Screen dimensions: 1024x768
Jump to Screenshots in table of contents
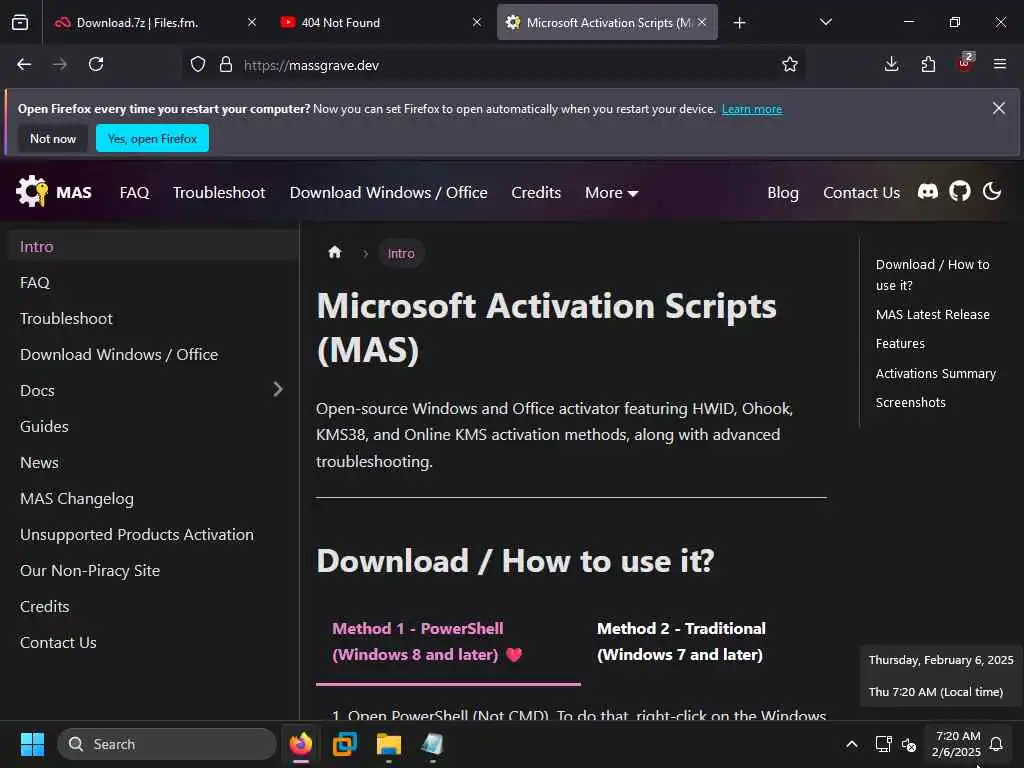(910, 402)
